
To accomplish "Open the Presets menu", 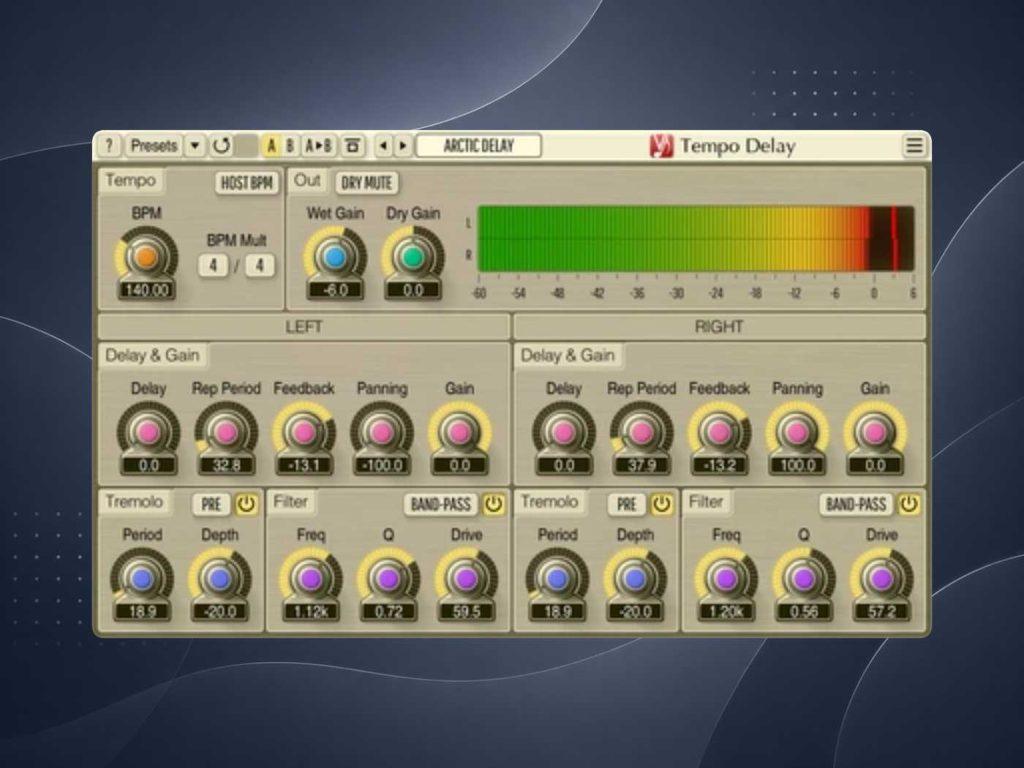I will pyautogui.click(x=153, y=146).
